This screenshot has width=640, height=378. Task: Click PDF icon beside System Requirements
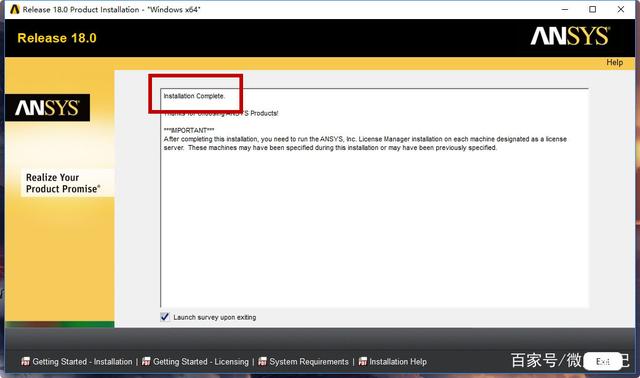(262, 361)
